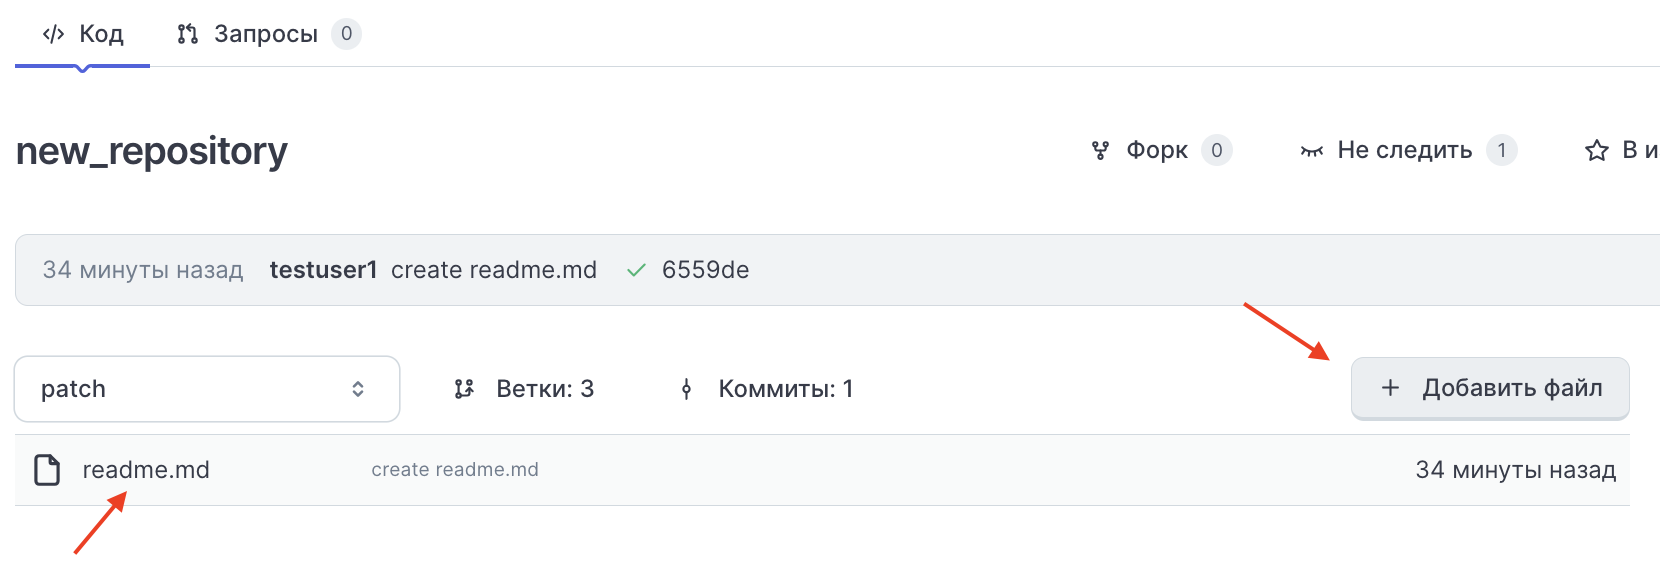This screenshot has width=1660, height=586.
Task: Click the up-down arrows of branch selector
Action: (x=358, y=389)
